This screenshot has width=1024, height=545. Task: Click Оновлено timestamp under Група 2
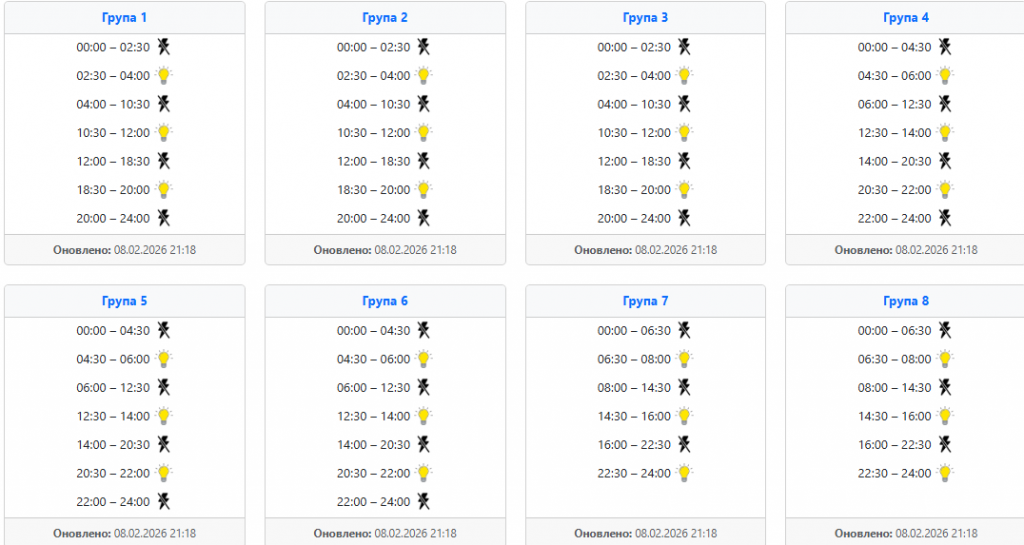click(385, 250)
